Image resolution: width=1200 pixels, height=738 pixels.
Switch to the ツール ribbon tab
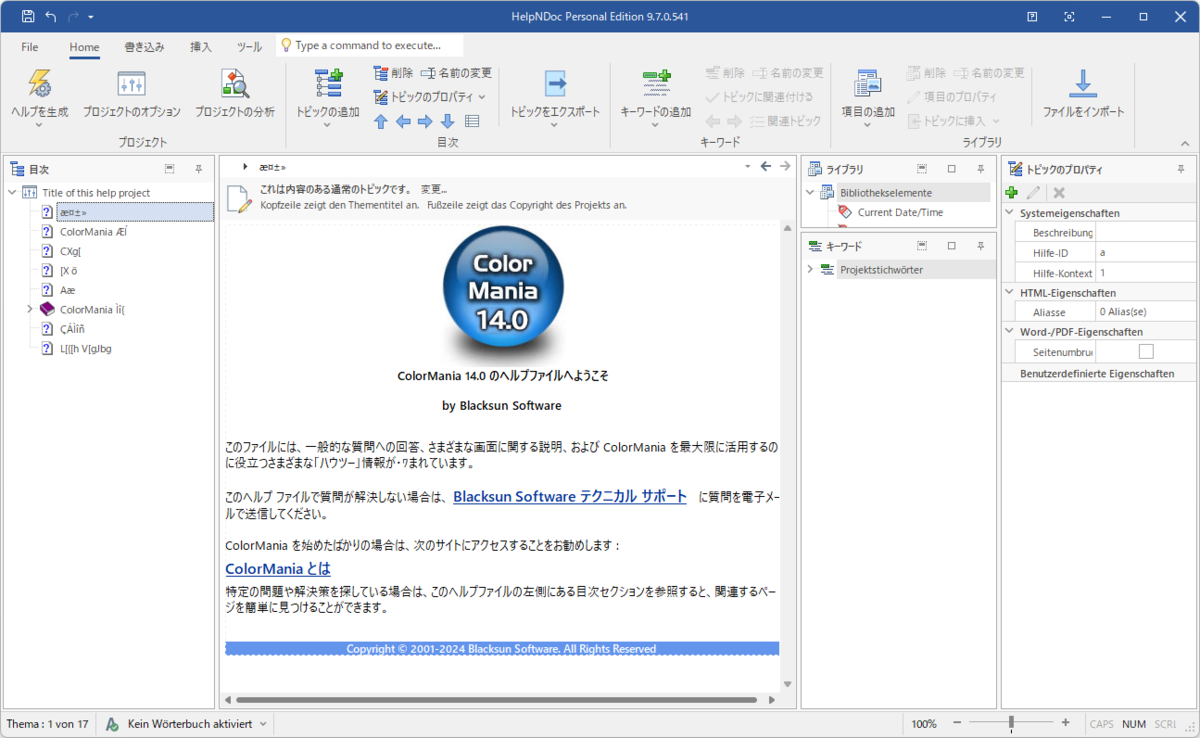click(250, 46)
